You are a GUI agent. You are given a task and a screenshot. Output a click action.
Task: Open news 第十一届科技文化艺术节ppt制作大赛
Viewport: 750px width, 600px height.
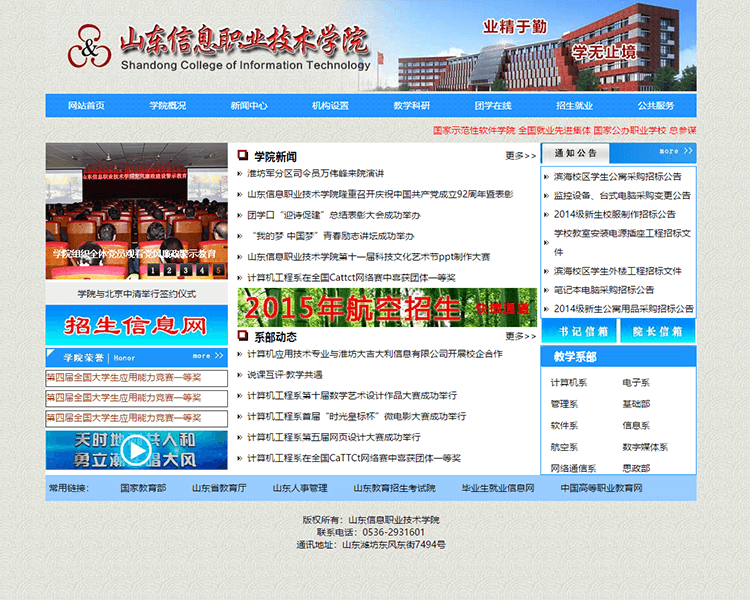click(368, 257)
